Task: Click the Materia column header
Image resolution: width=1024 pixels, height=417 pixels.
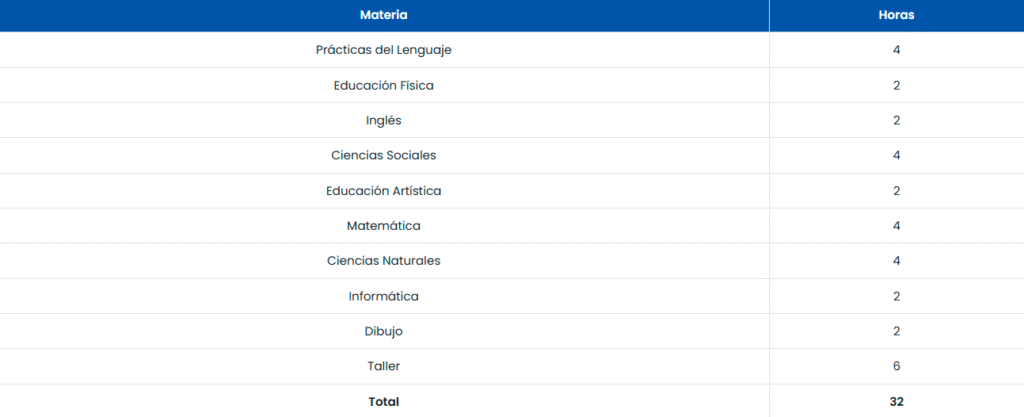Action: (x=384, y=15)
